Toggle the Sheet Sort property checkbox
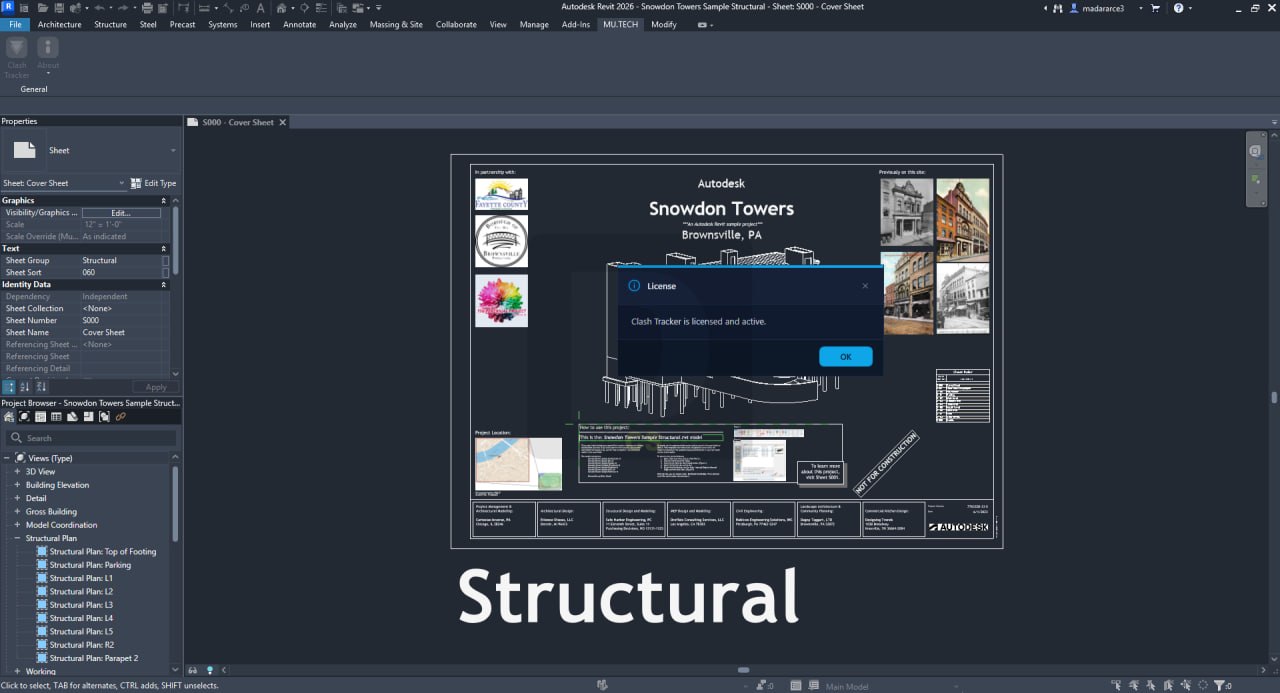The width and height of the screenshot is (1280, 693). pos(166,272)
